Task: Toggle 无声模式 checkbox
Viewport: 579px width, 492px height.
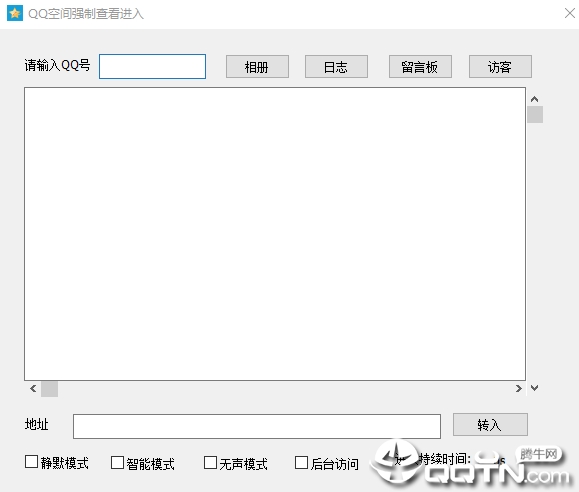Action: click(x=210, y=462)
